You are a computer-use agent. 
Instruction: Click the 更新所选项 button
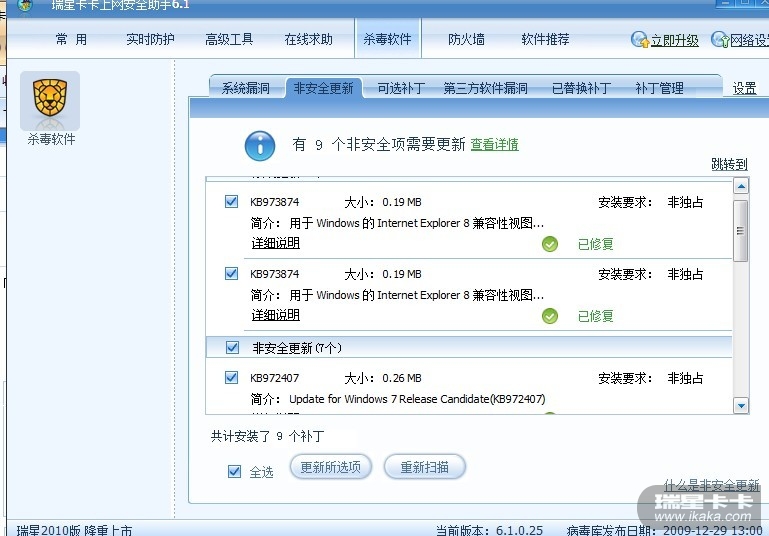(331, 467)
